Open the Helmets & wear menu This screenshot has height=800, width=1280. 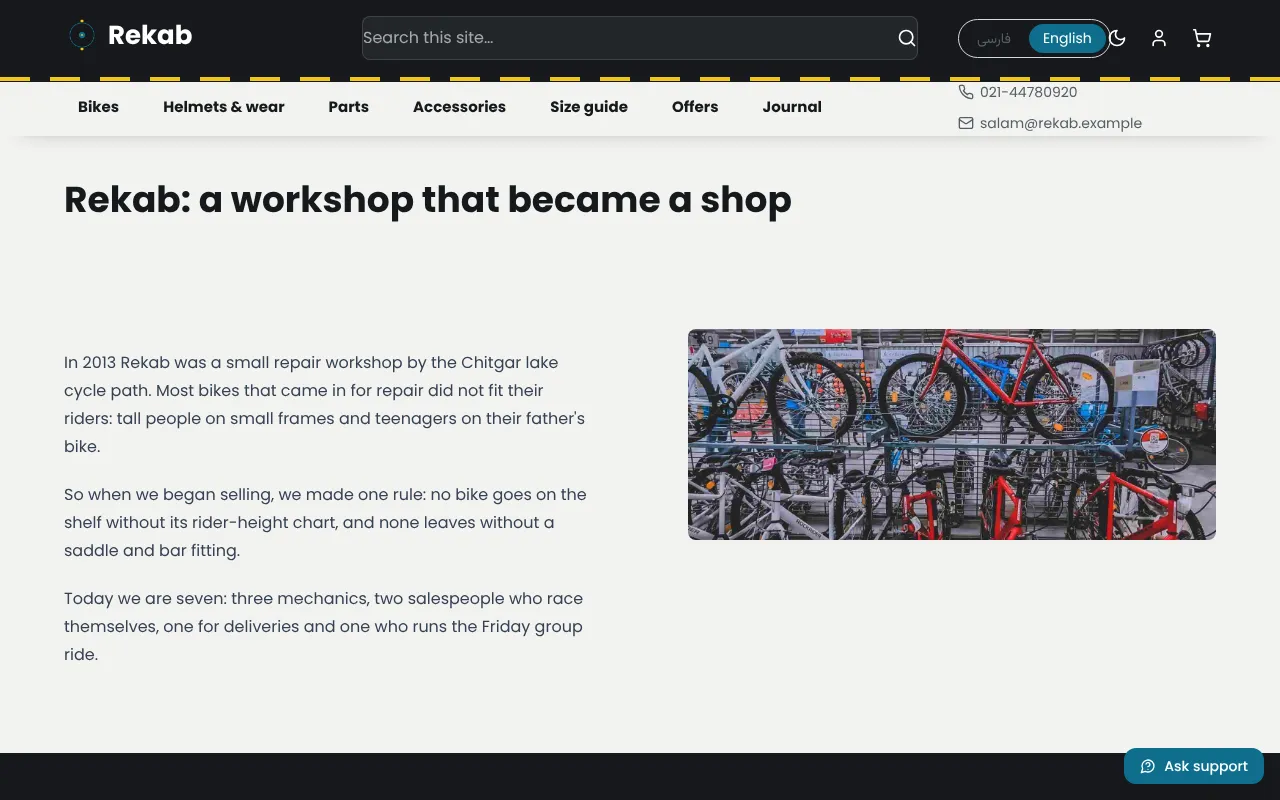pyautogui.click(x=224, y=107)
